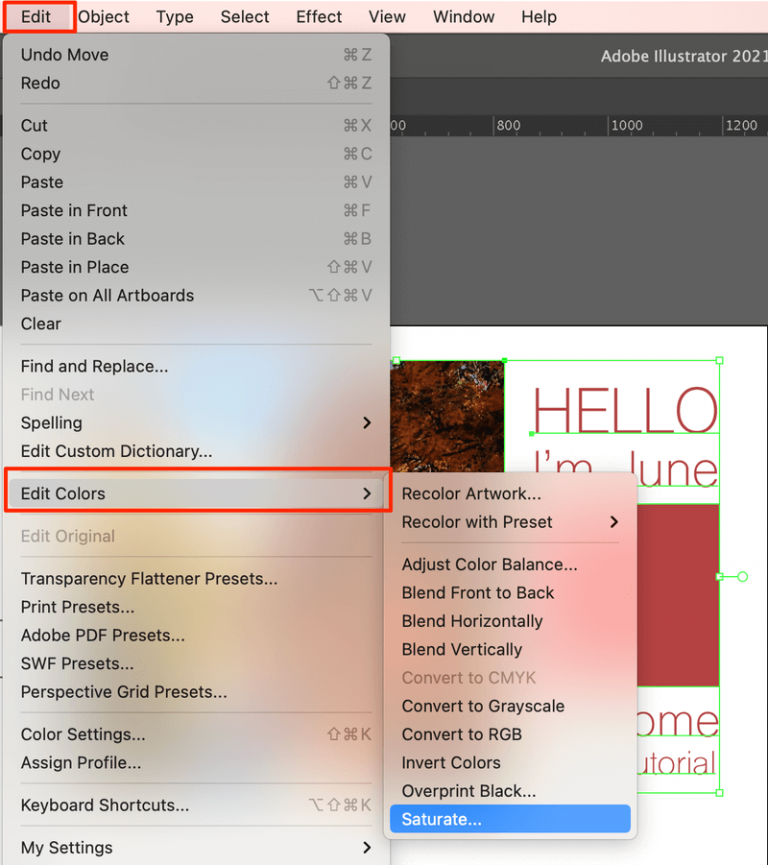Click the HELLO text on the artboard
Screen dimensions: 768x865
pyautogui.click(x=625, y=410)
